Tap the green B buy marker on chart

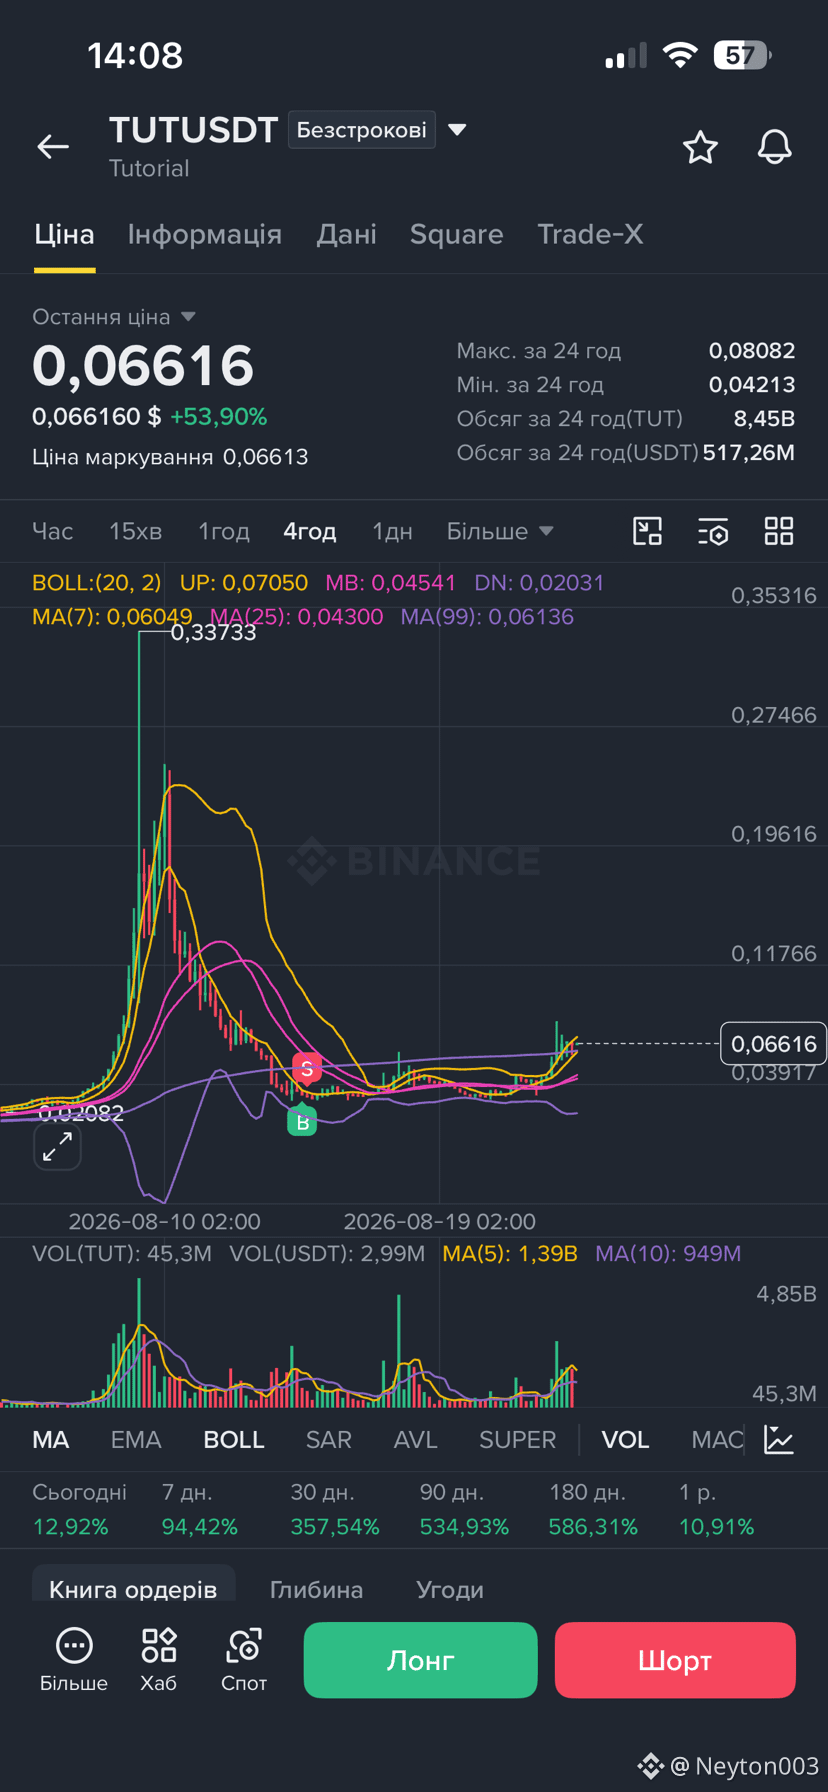click(302, 1121)
